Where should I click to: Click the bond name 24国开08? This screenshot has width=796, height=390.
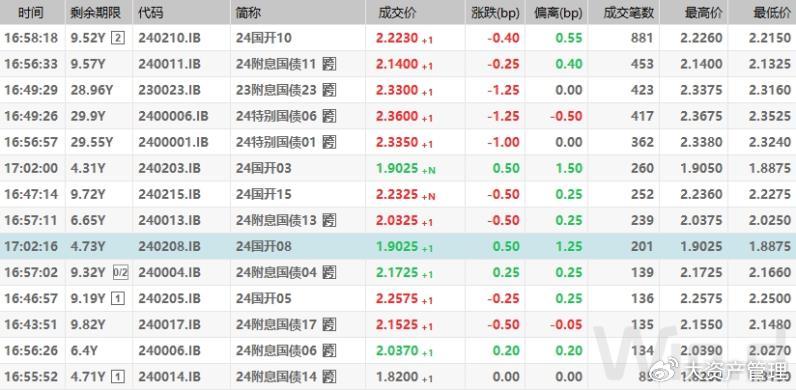263,247
